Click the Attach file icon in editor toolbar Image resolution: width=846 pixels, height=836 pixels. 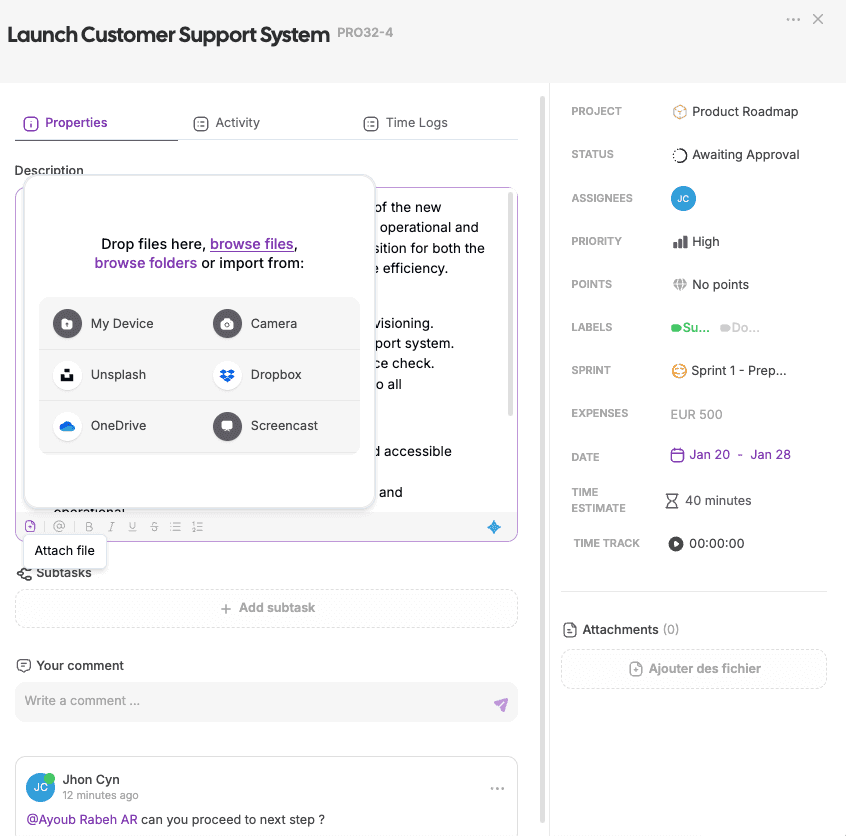pos(30,526)
